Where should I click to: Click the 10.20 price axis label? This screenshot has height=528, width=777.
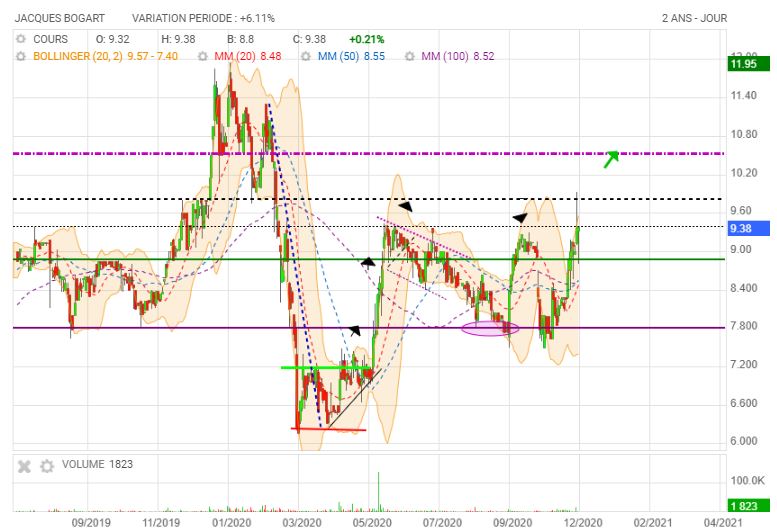tap(744, 173)
